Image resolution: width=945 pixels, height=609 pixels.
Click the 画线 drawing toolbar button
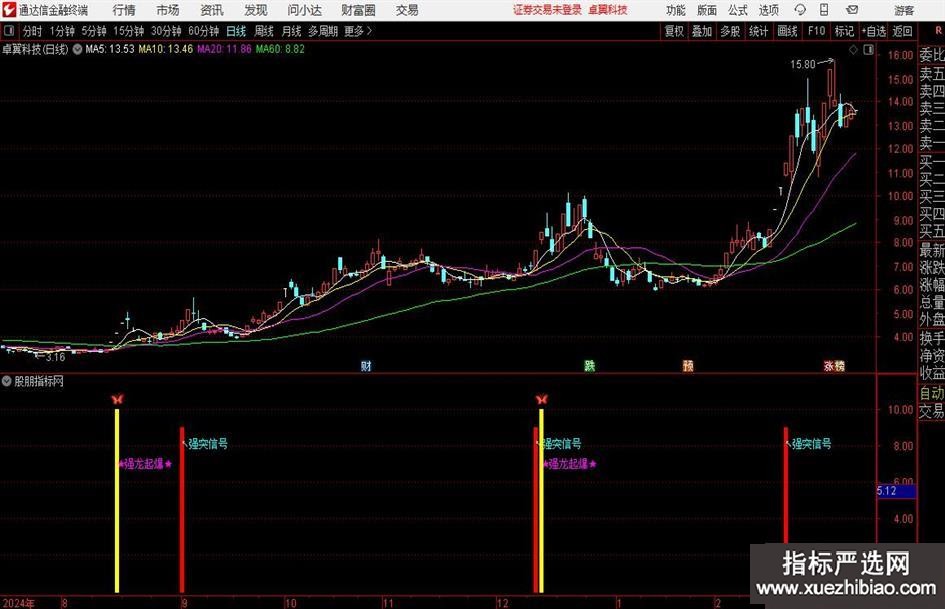pos(787,31)
